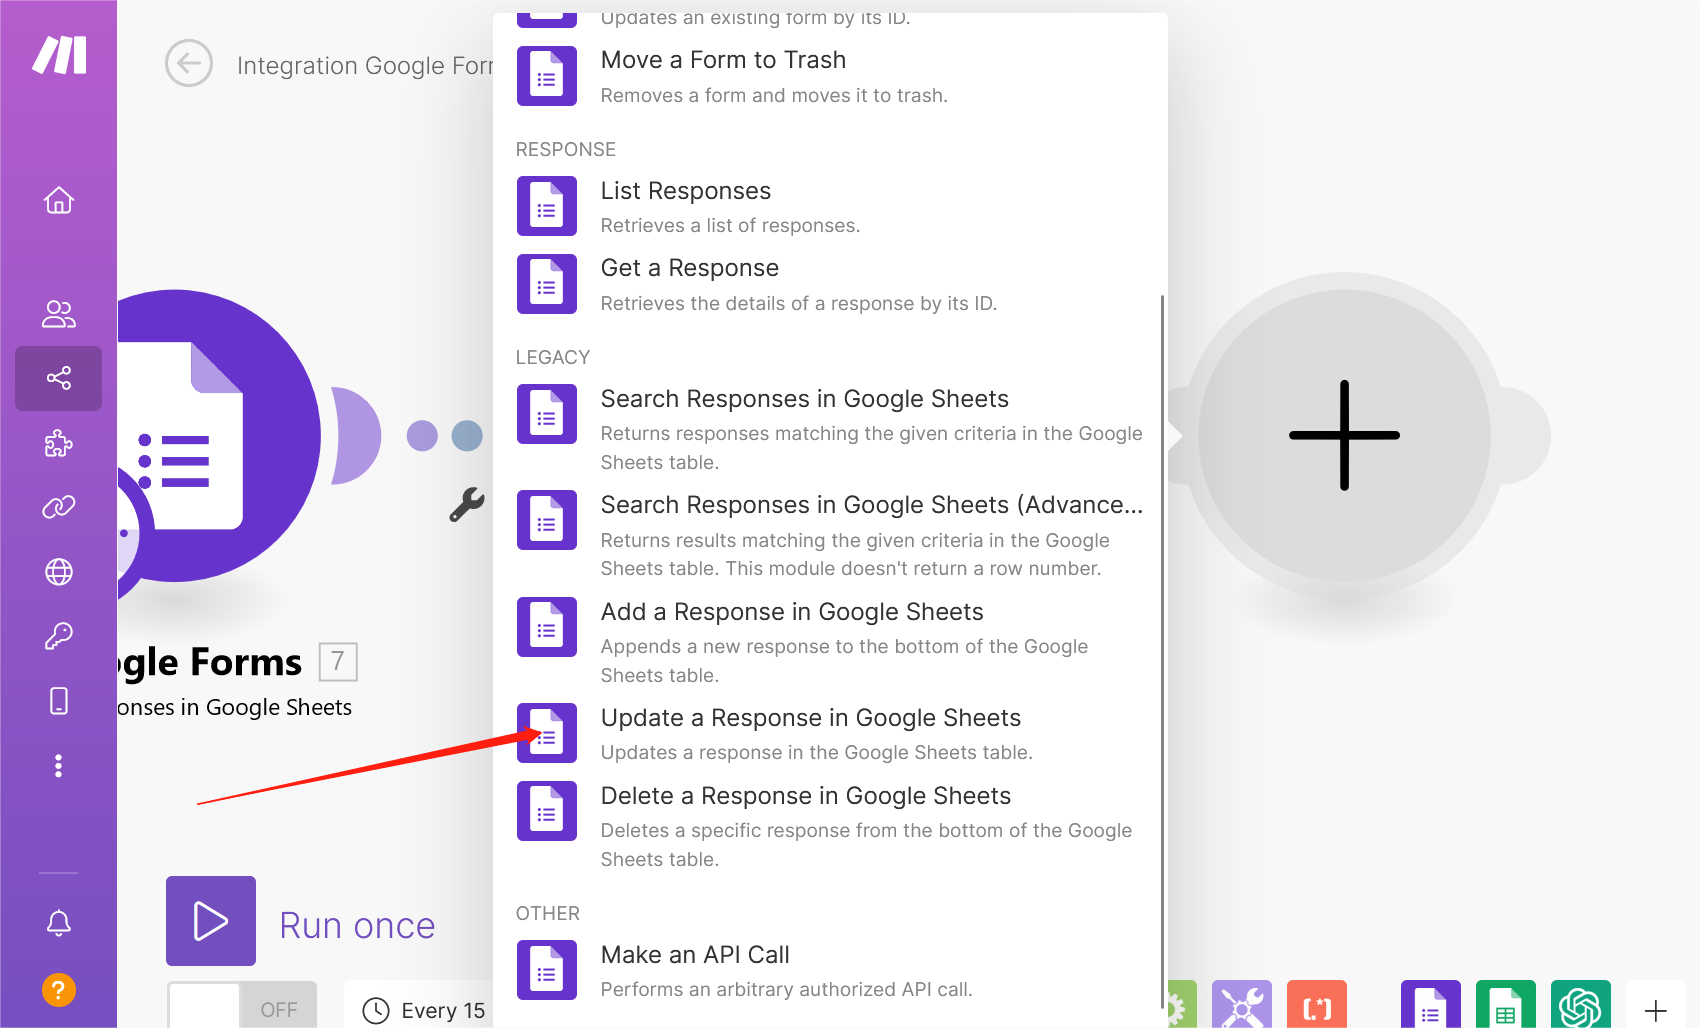Open the orange Text parser brackets icon

coord(1317,1004)
